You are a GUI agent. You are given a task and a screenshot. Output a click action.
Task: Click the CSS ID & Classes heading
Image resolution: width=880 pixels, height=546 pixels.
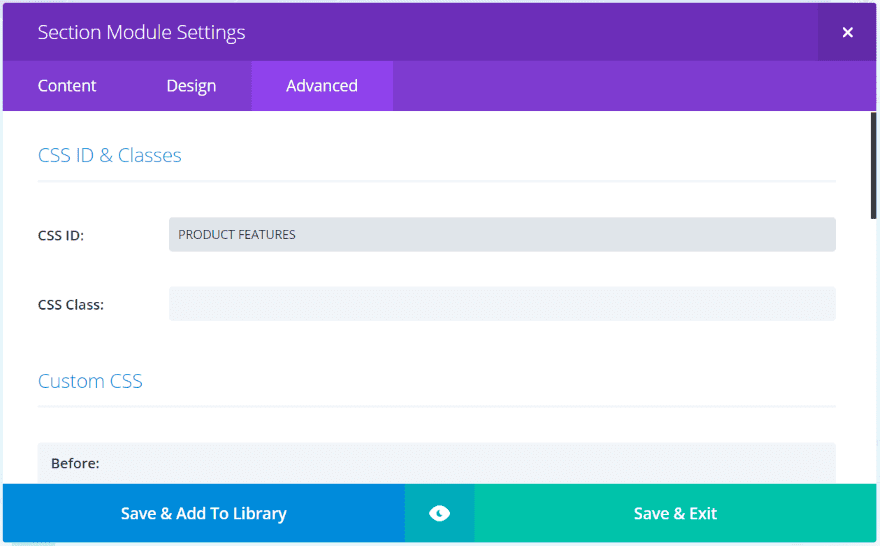[x=110, y=155]
